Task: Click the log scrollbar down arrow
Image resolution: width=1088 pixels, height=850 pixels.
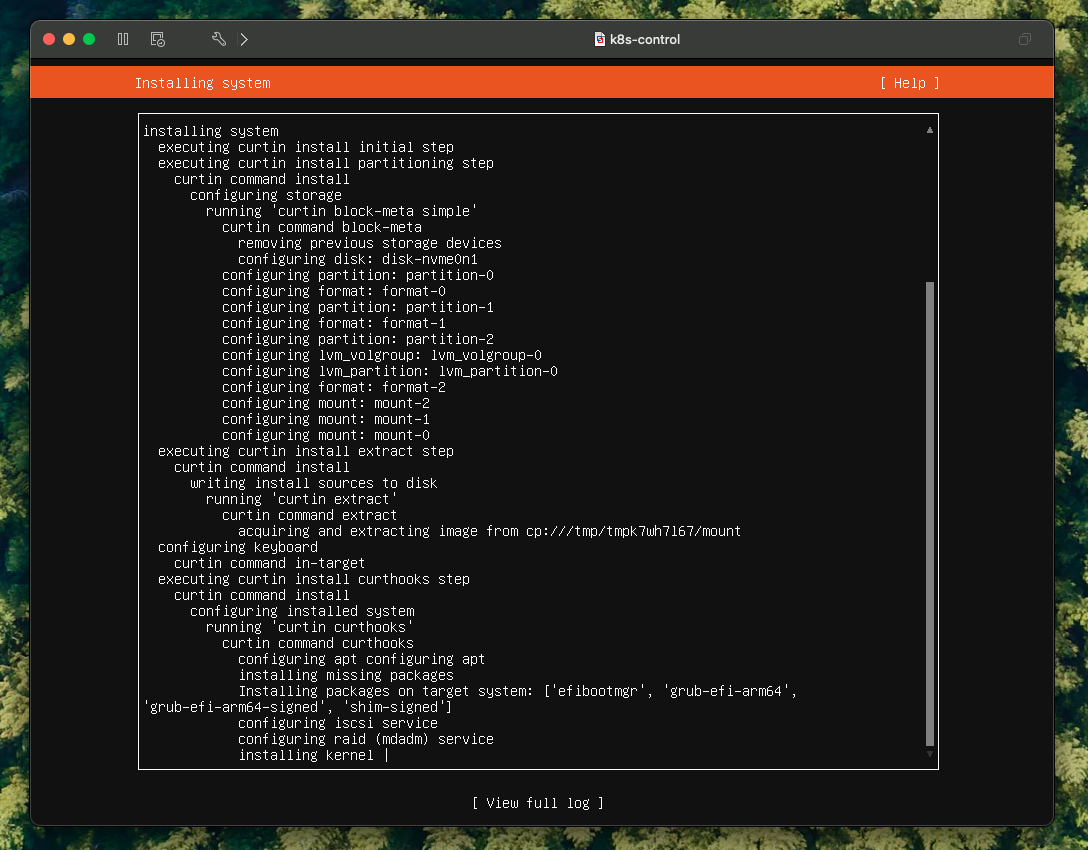Action: click(x=930, y=754)
